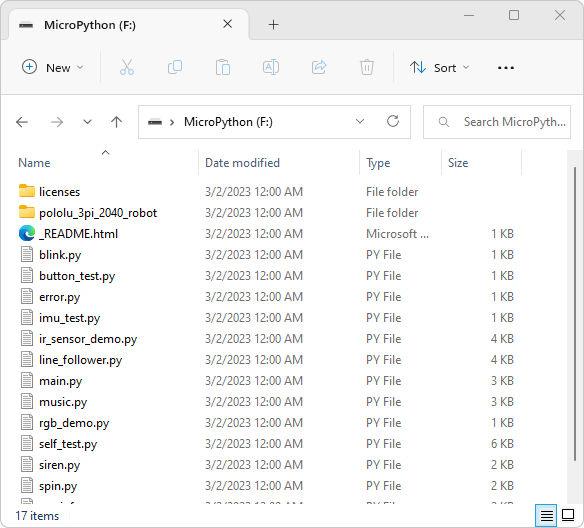Minimize the File Explorer window

pyautogui.click(x=469, y=16)
